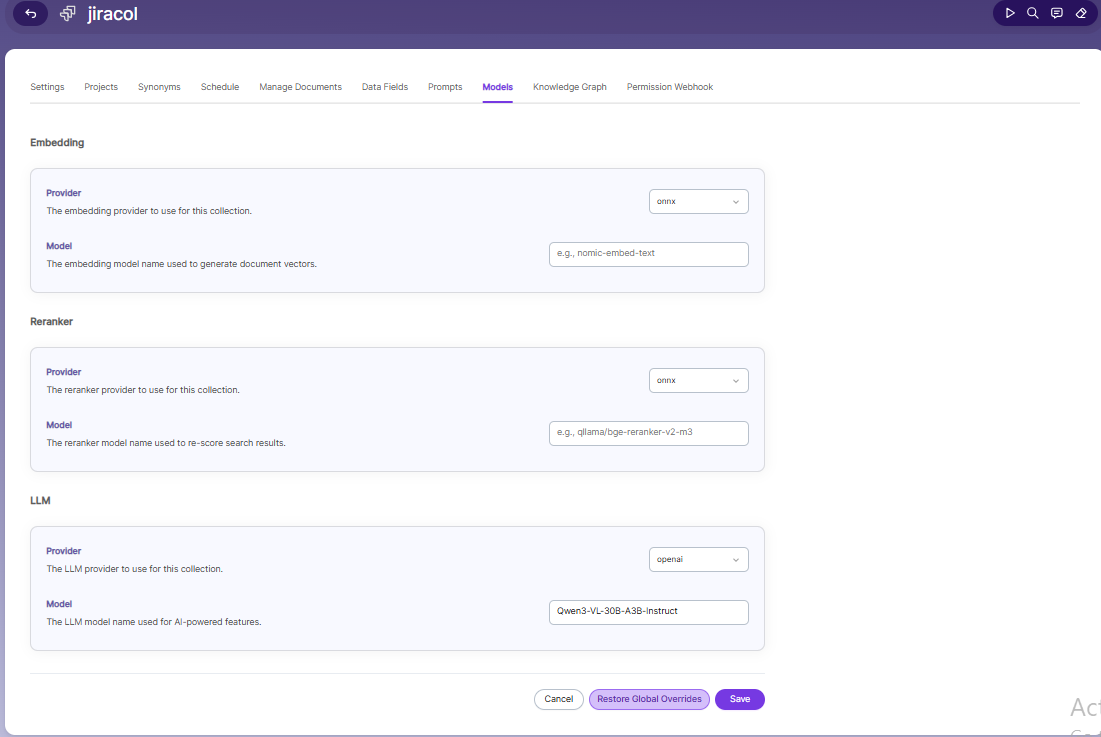Click Restore Global Overrides button
Screen dimensions: 1101x737
tap(650, 699)
